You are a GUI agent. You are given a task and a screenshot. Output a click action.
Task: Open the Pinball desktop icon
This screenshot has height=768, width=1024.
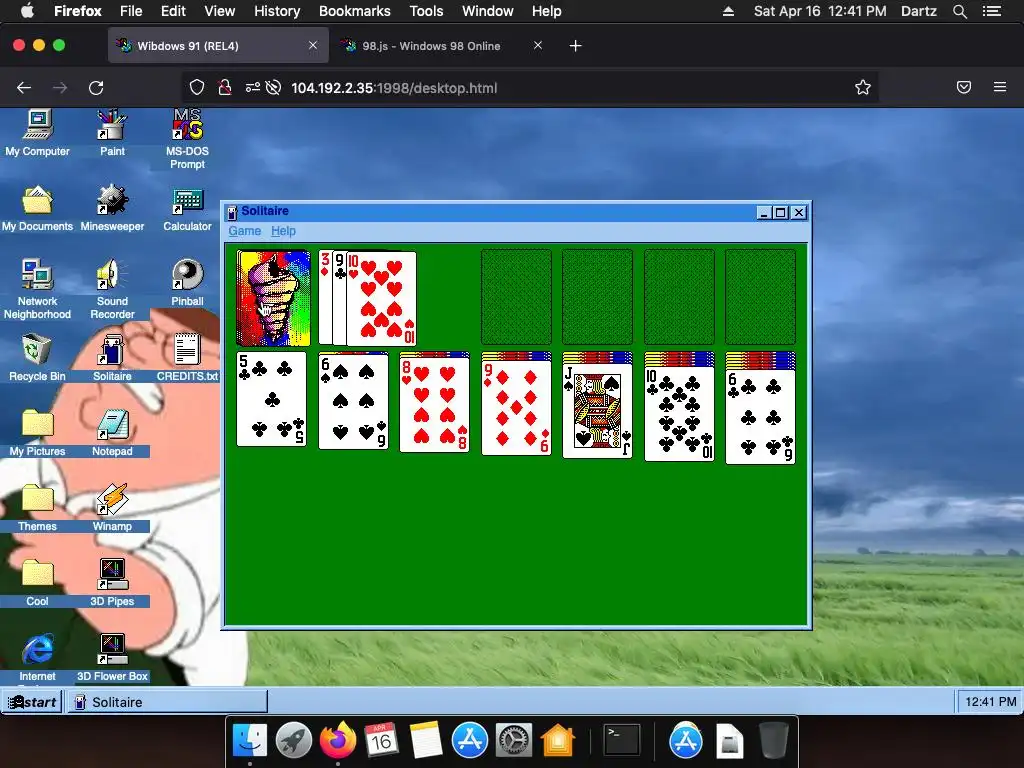tap(187, 283)
